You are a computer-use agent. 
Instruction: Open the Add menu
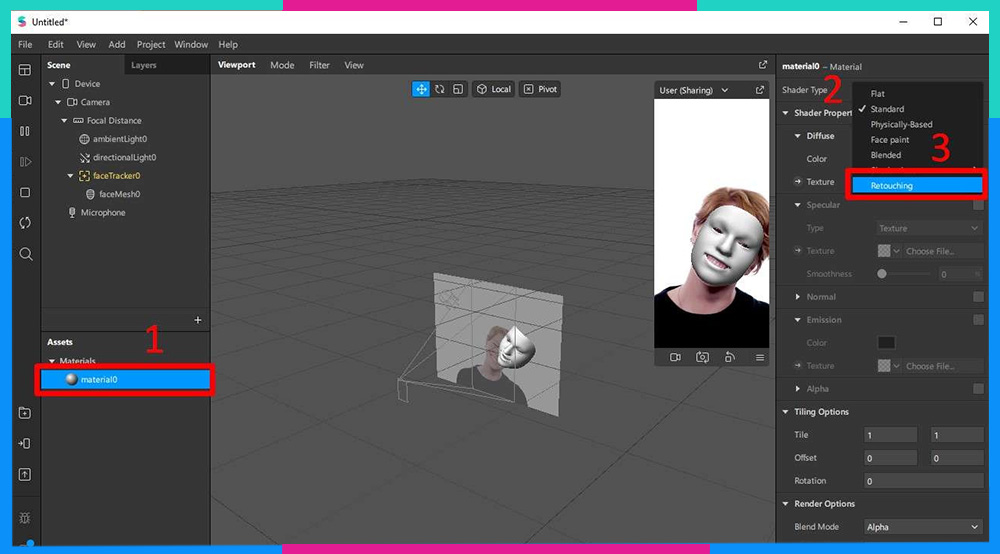coord(117,45)
